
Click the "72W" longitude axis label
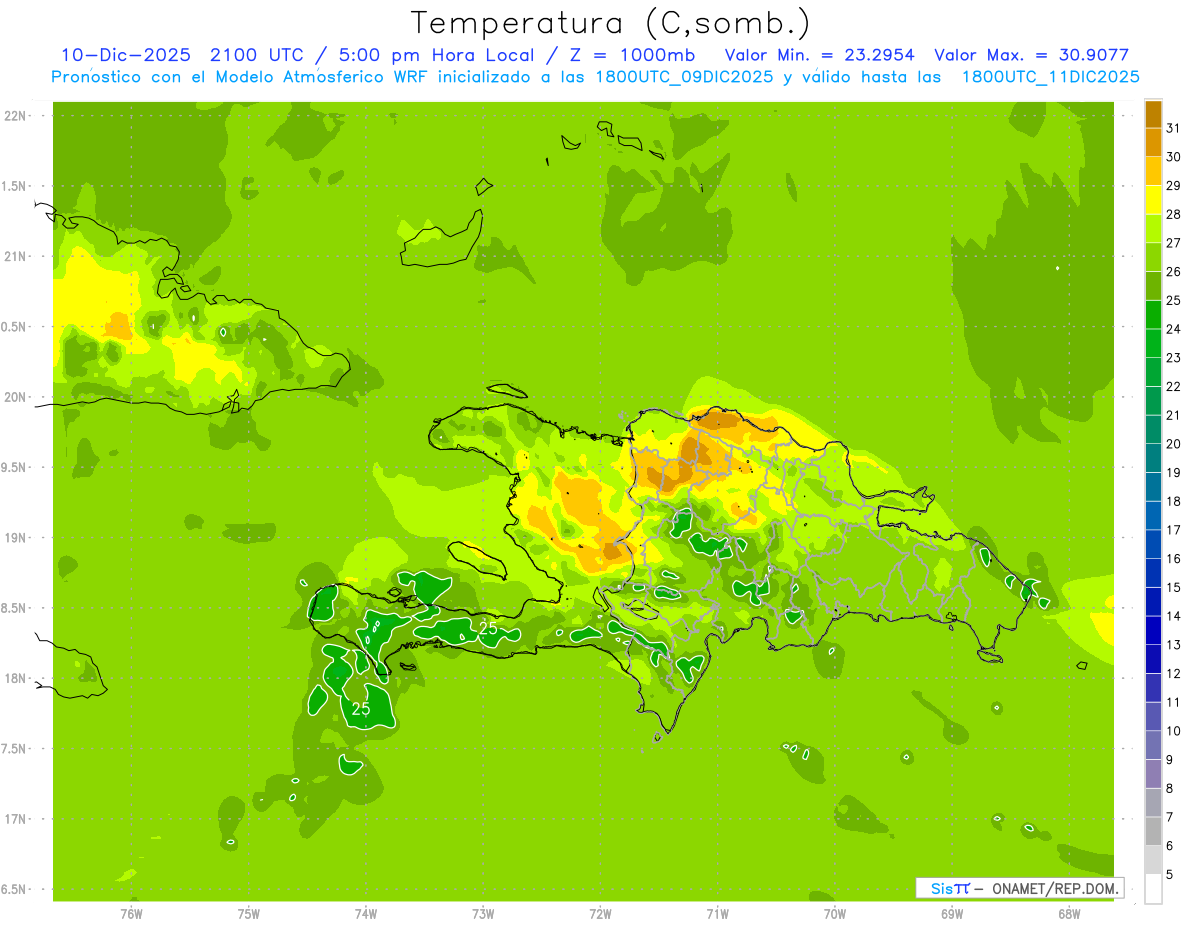(x=600, y=914)
